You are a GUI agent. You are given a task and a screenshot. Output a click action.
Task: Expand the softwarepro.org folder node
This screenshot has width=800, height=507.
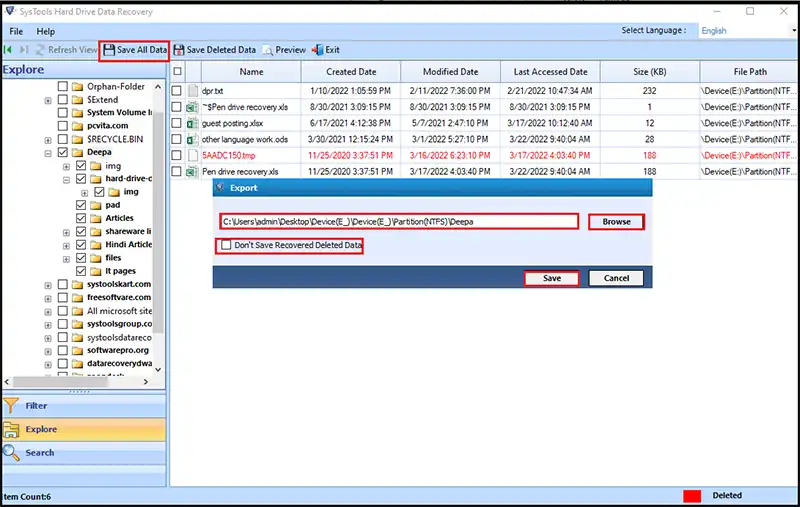(48, 351)
